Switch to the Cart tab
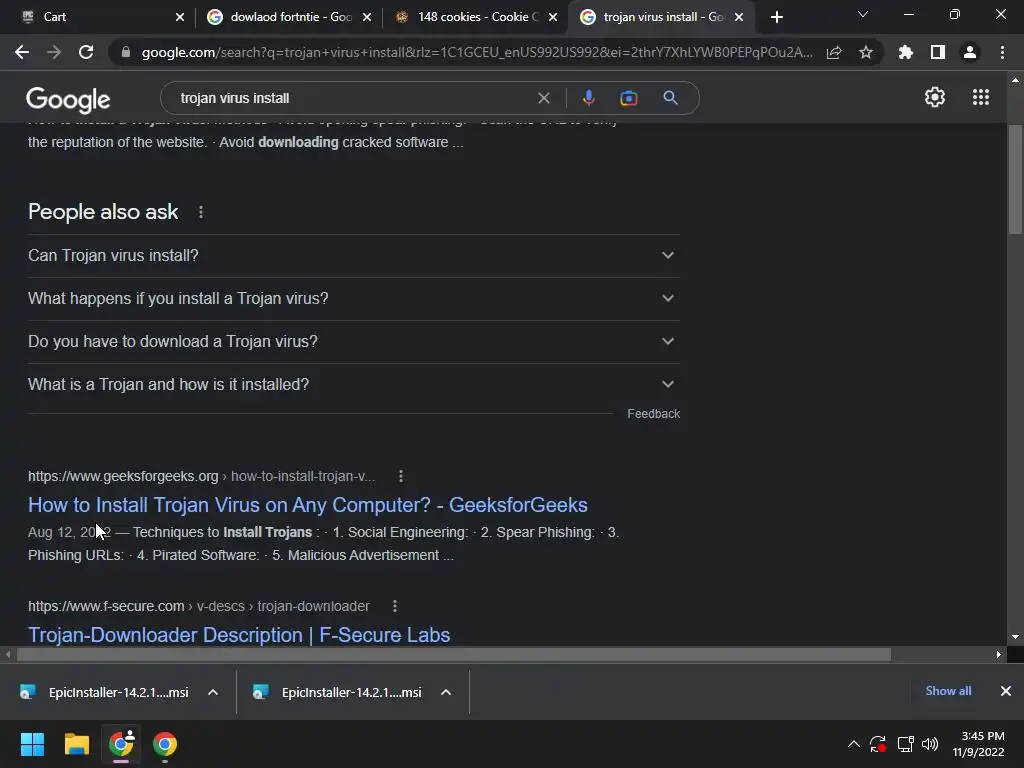The width and height of the screenshot is (1024, 768). click(x=98, y=17)
